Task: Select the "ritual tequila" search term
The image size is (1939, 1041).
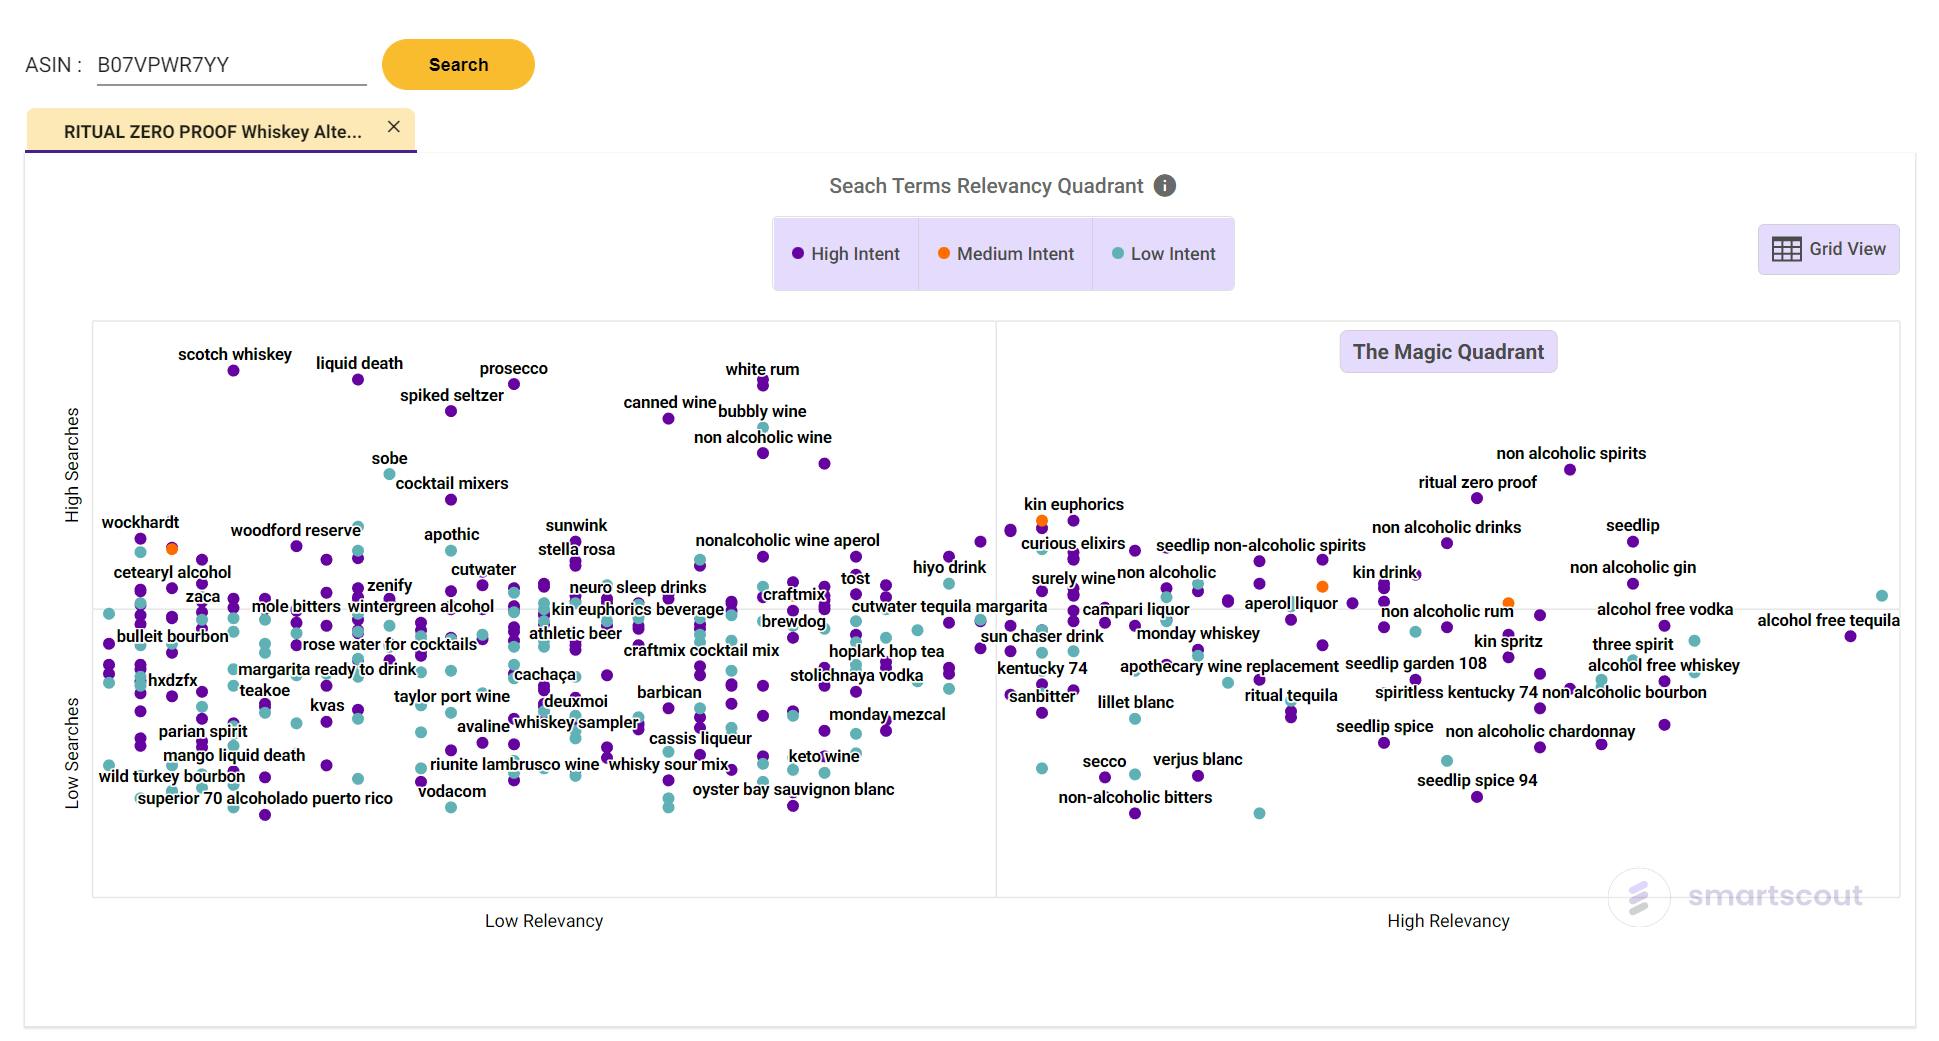Action: click(x=1291, y=695)
